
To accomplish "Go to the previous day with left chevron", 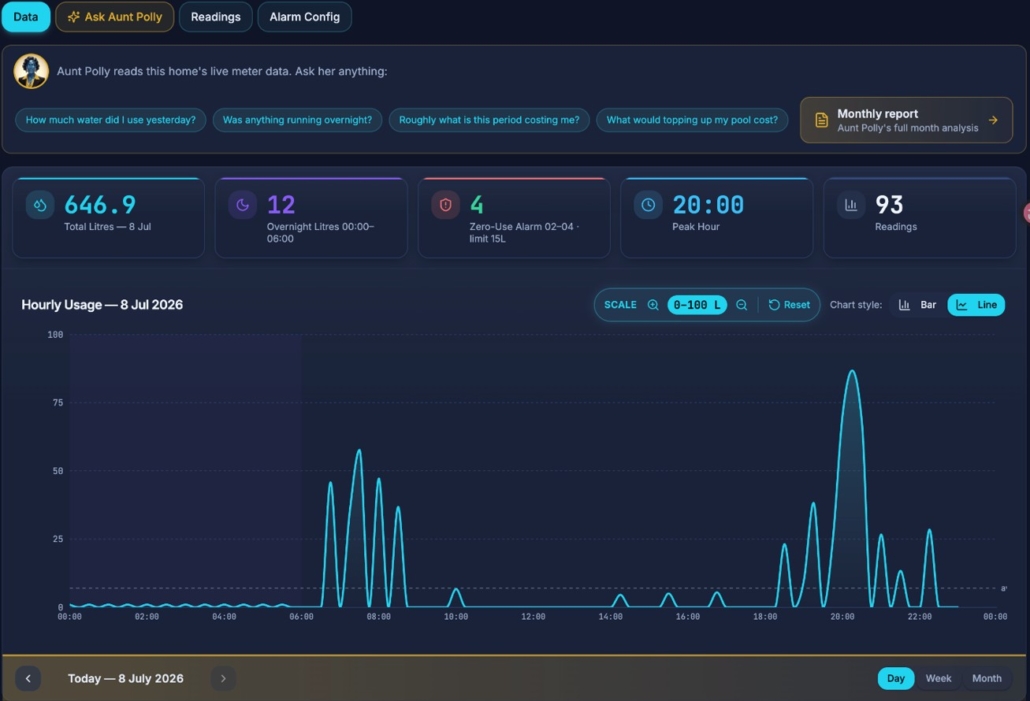I will point(28,678).
